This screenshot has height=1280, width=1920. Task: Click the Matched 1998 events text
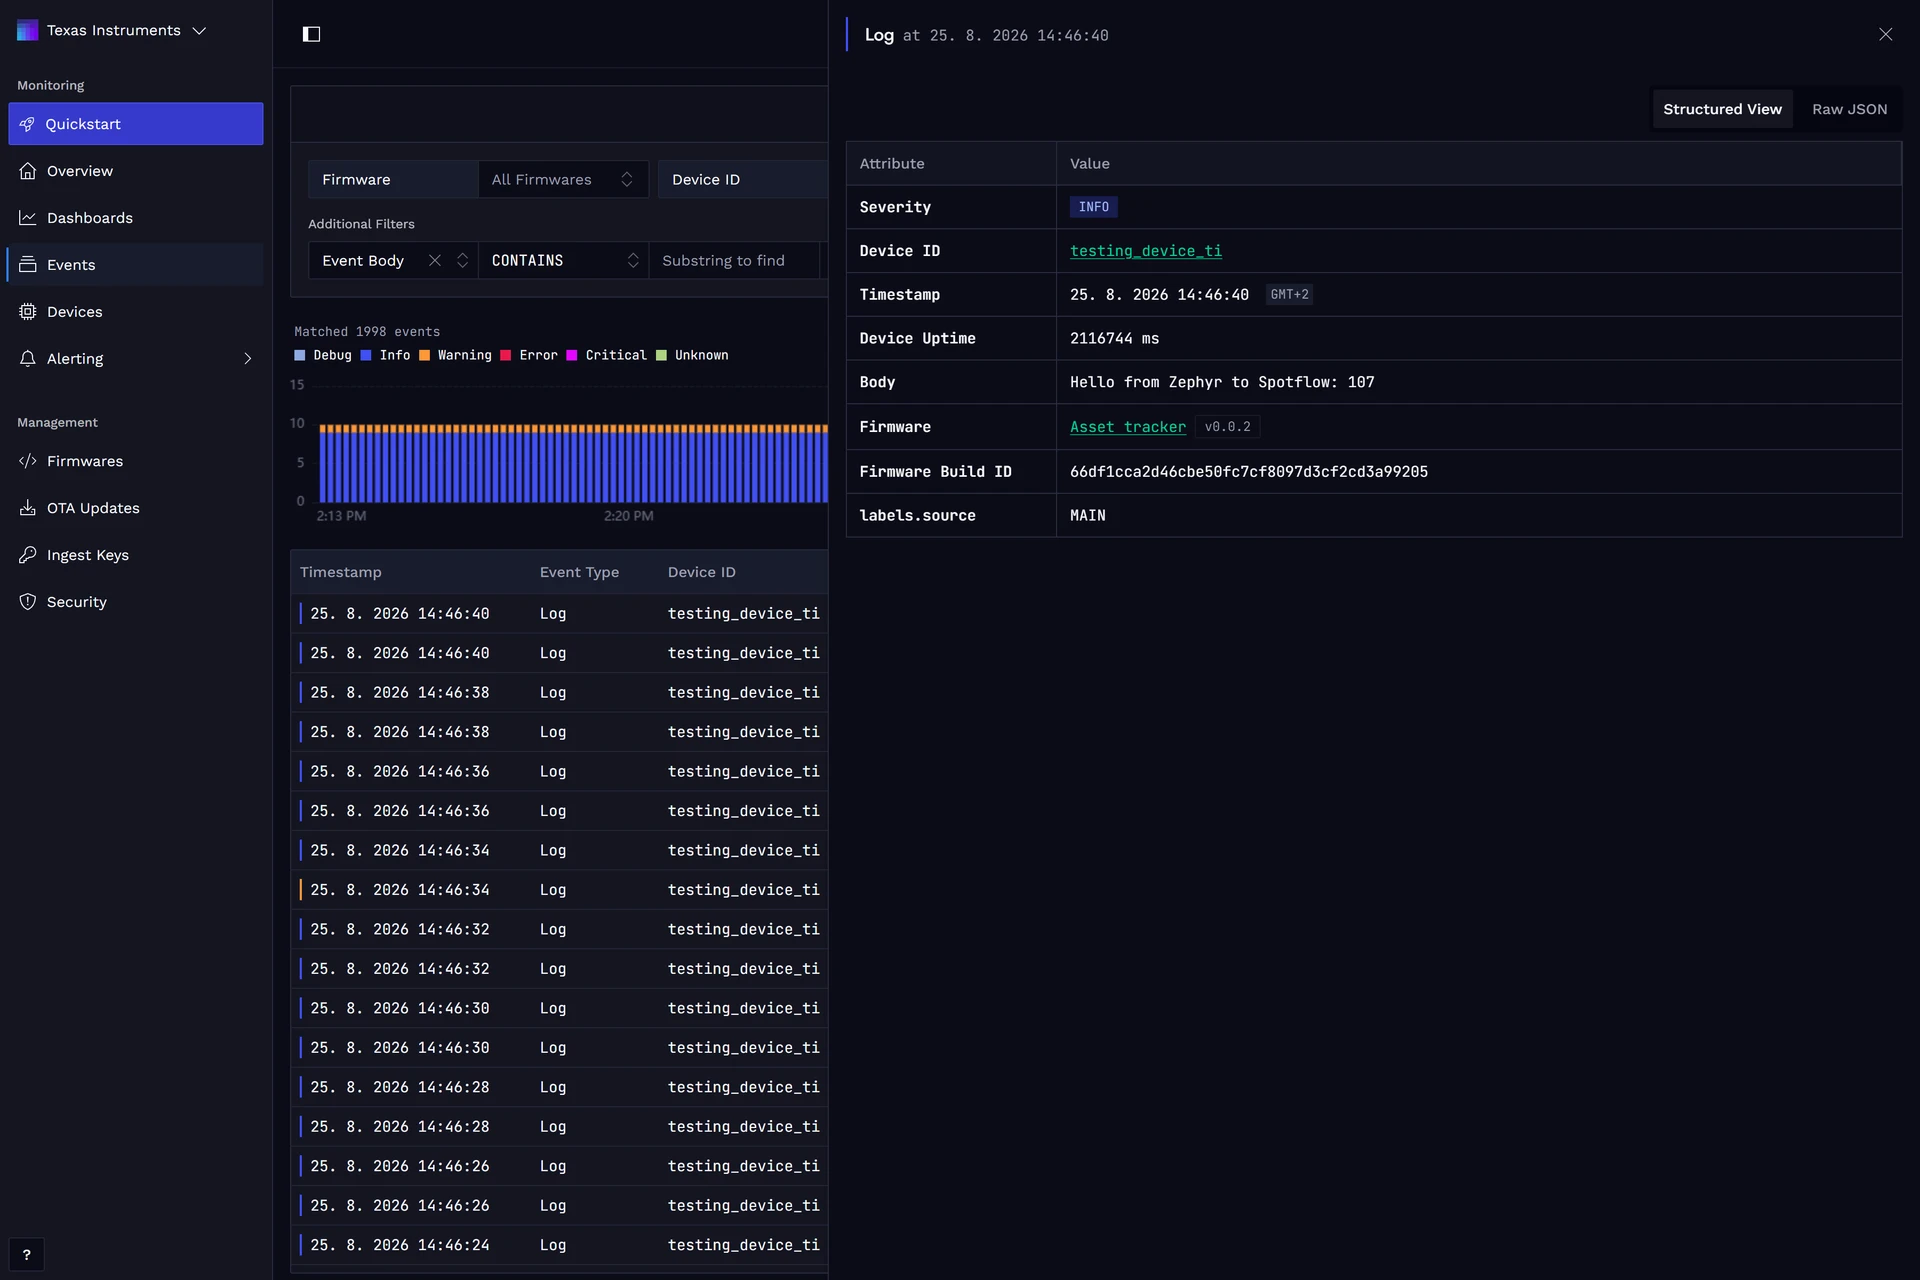point(367,331)
